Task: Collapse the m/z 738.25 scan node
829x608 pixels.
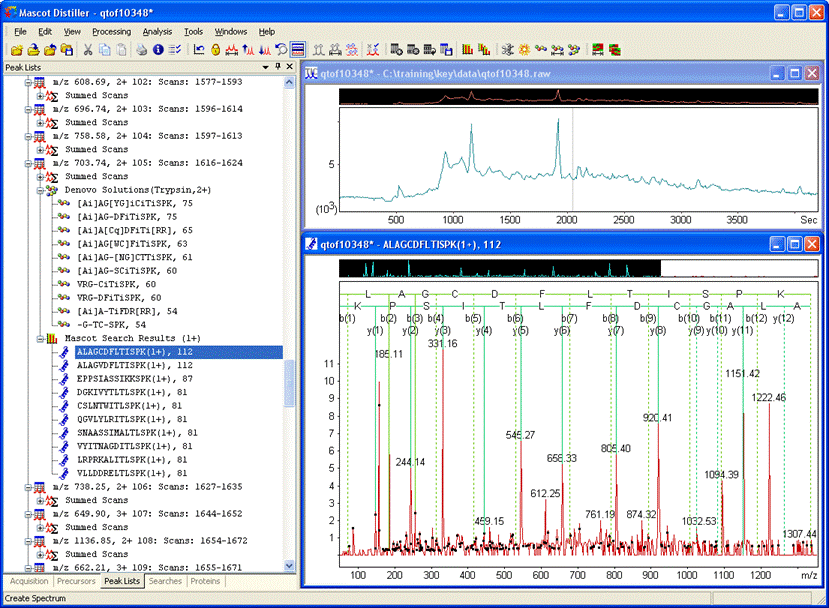Action: (x=28, y=487)
